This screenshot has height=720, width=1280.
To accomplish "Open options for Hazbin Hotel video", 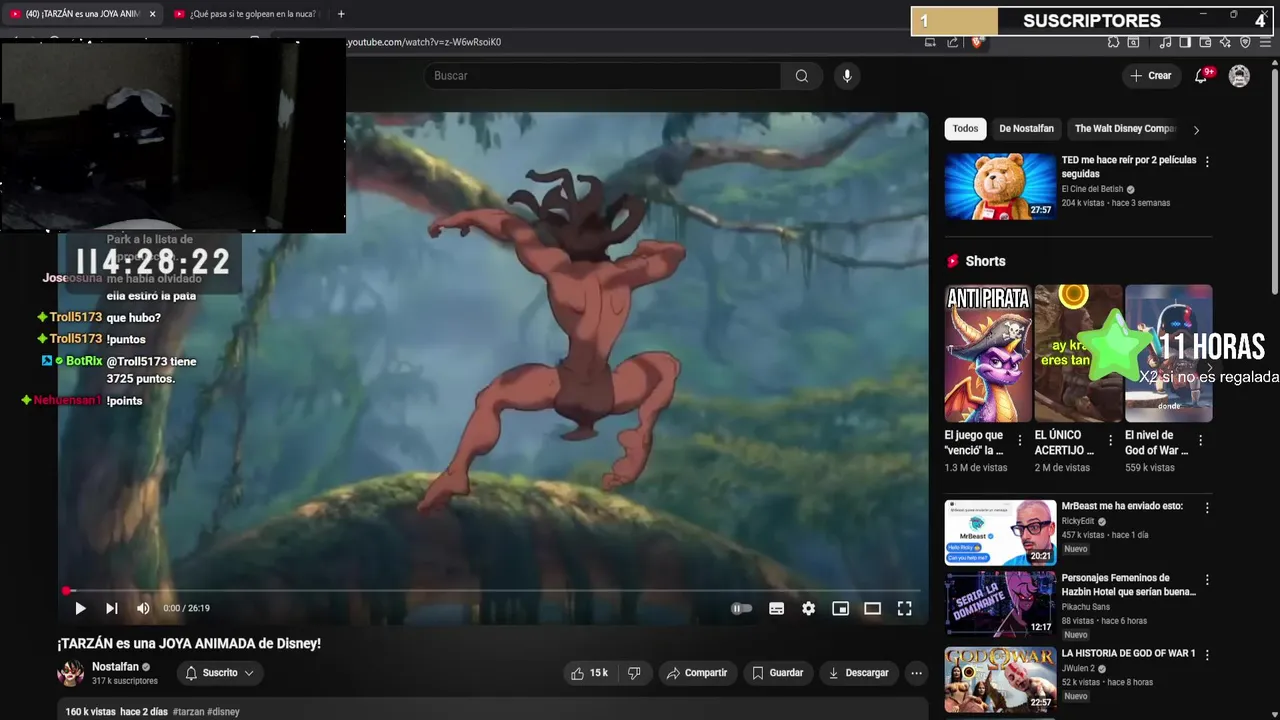I will tap(1207, 580).
